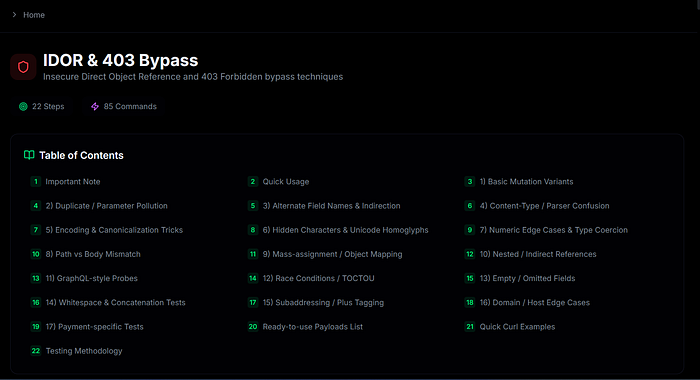Click the Table of Contents heading

point(81,155)
